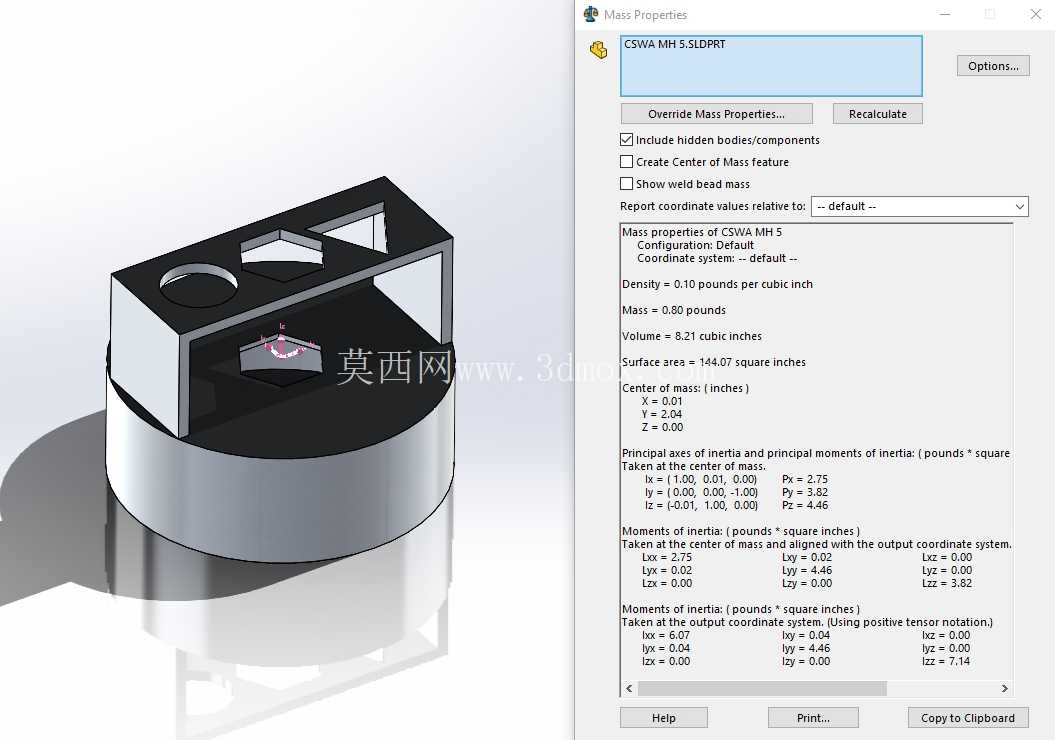Click the 'Ixx = 6.07' inertia value
This screenshot has width=1055, height=740.
pos(665,635)
